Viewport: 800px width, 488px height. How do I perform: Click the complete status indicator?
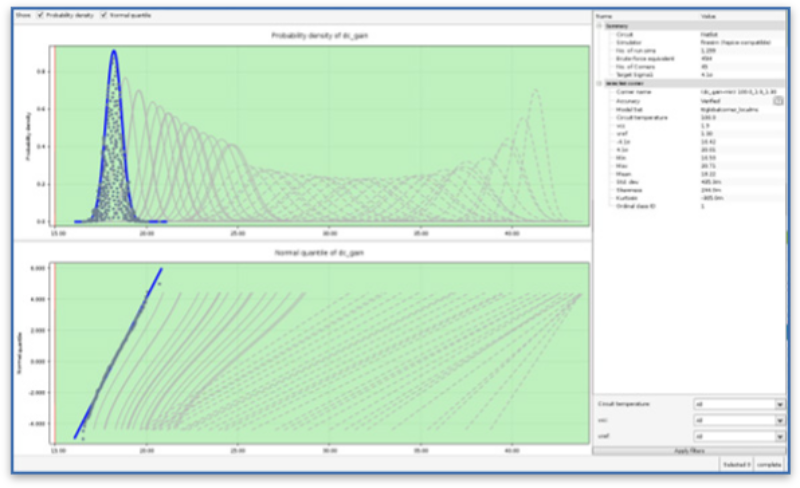[770, 466]
